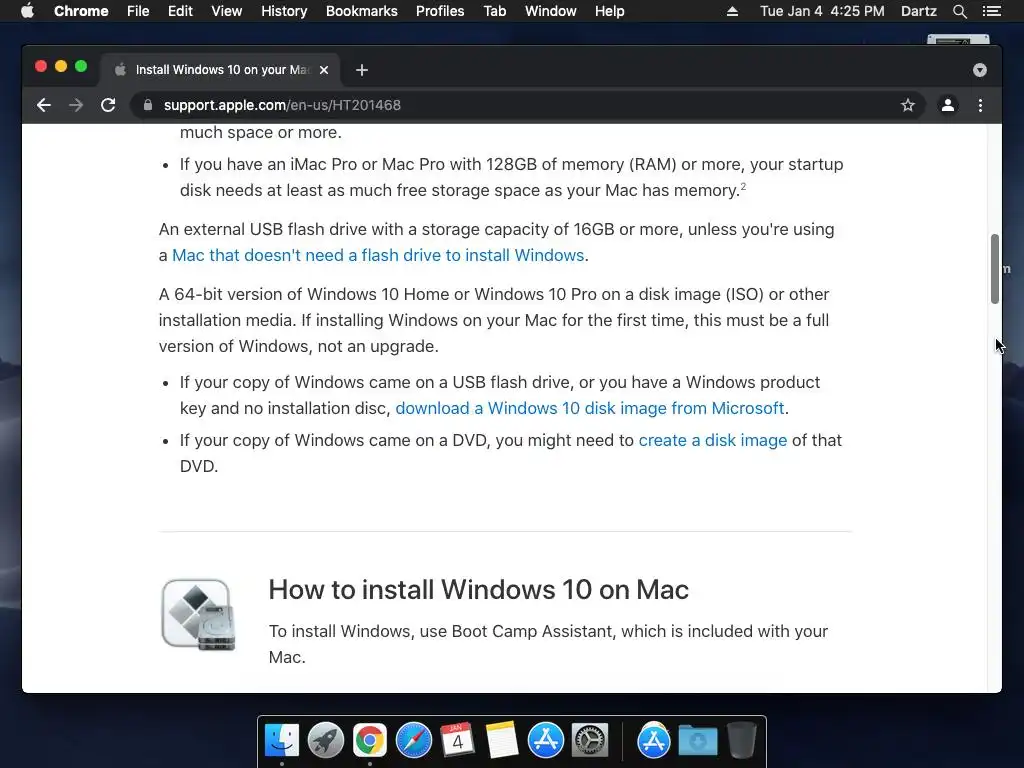Image resolution: width=1024 pixels, height=768 pixels.
Task: Click the Boot Camp Assistant icon image
Action: click(x=199, y=615)
